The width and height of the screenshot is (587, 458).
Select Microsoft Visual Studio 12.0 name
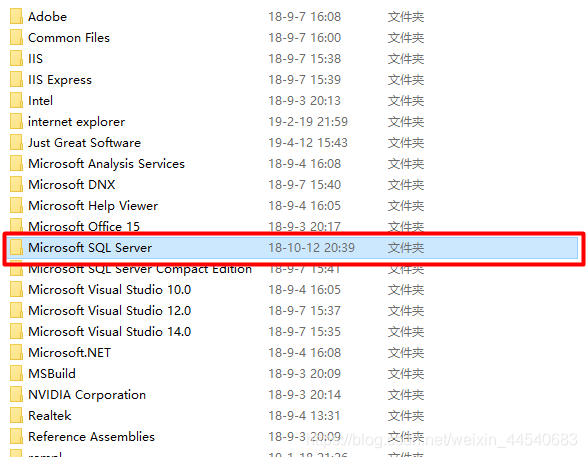[x=110, y=310]
